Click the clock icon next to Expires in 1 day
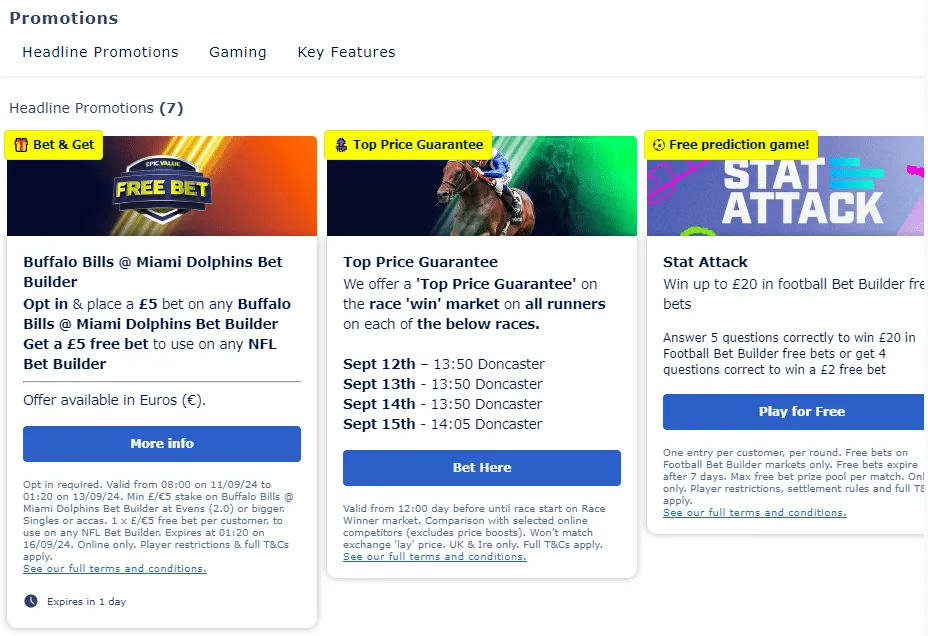 click(x=29, y=601)
